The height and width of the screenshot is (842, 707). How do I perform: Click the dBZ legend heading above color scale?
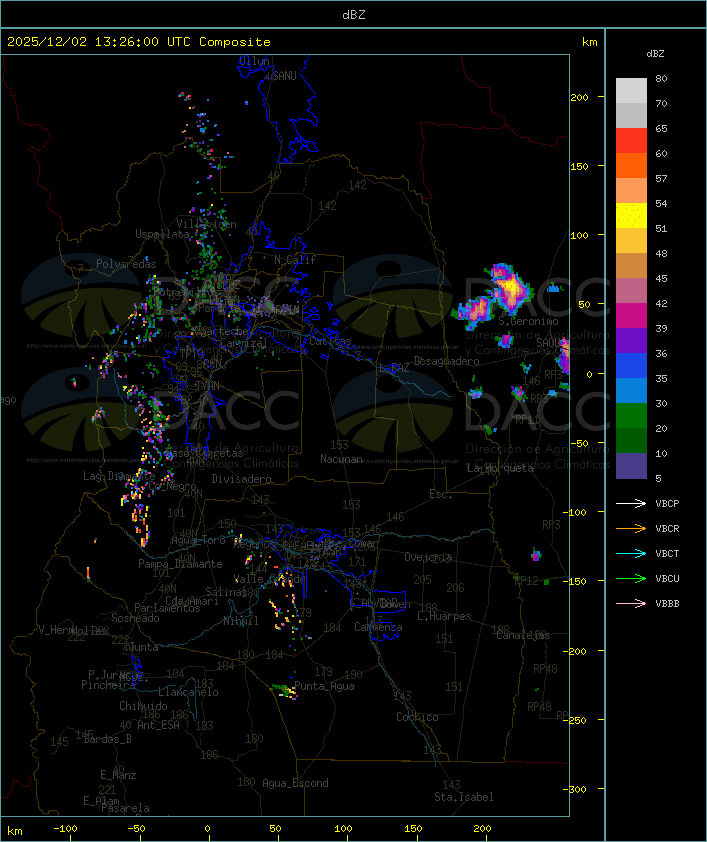tap(655, 54)
